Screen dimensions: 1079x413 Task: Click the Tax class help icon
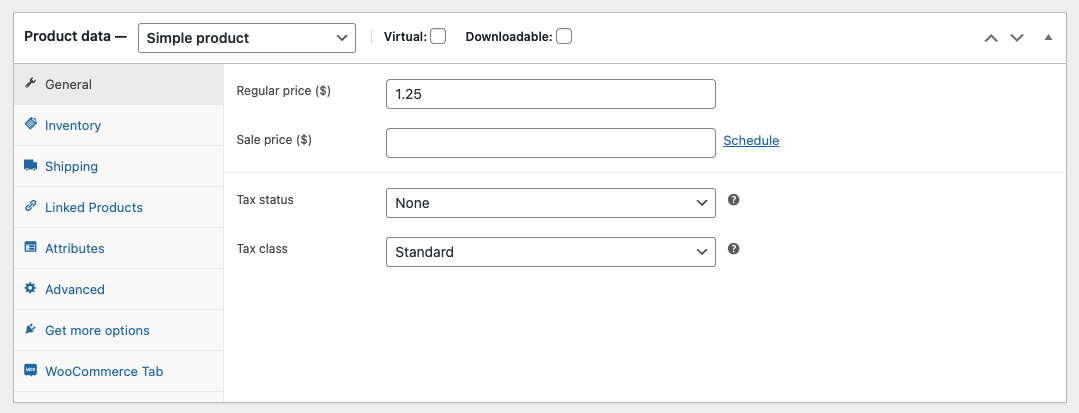734,249
